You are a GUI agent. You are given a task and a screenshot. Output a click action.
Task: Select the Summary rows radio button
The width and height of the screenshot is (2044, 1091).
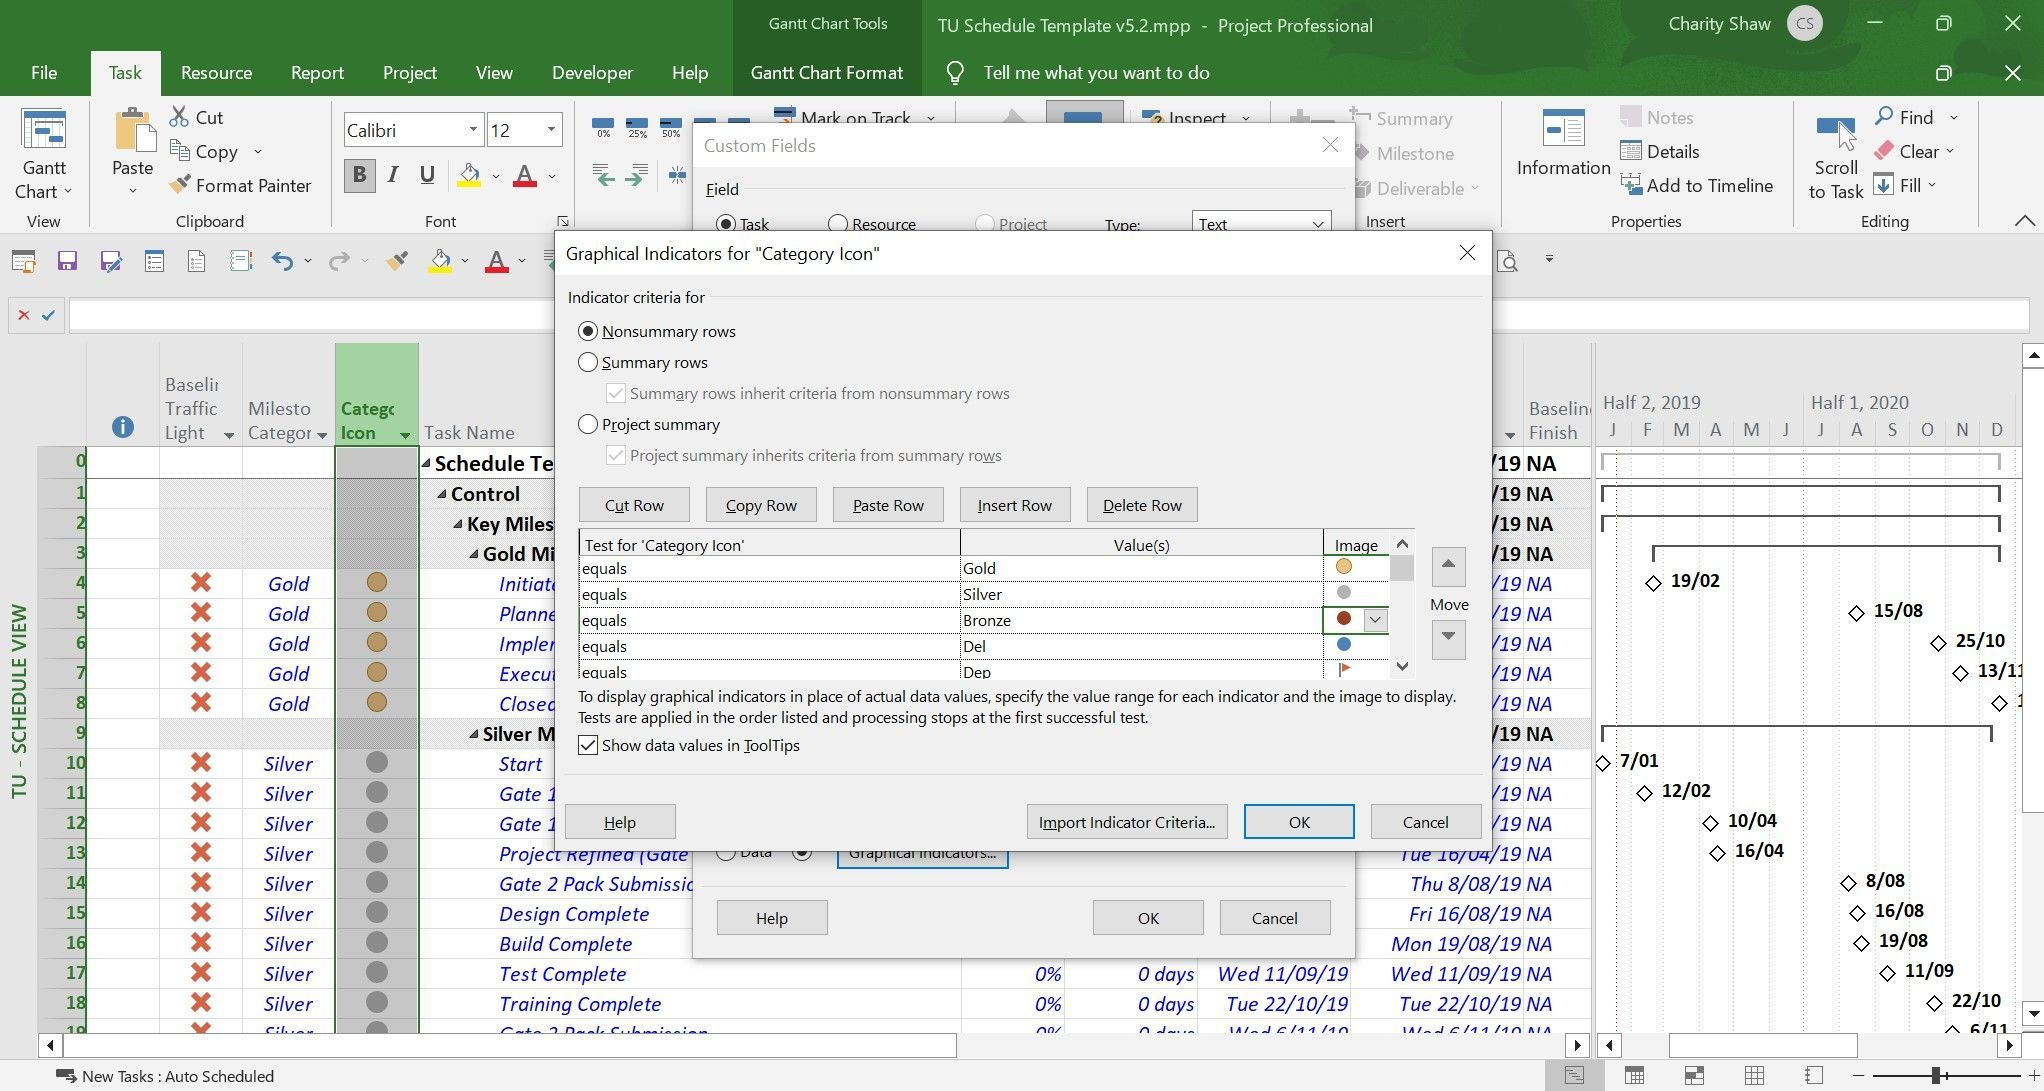click(x=588, y=362)
